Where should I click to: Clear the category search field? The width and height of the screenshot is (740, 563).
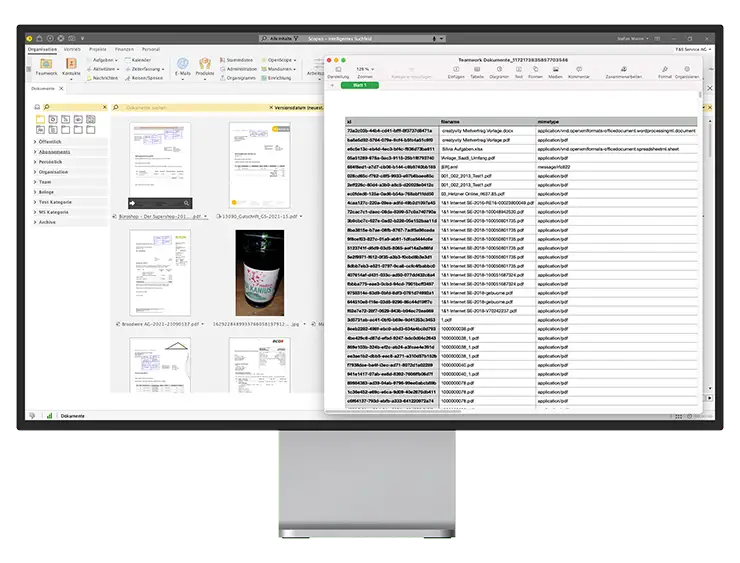105,107
